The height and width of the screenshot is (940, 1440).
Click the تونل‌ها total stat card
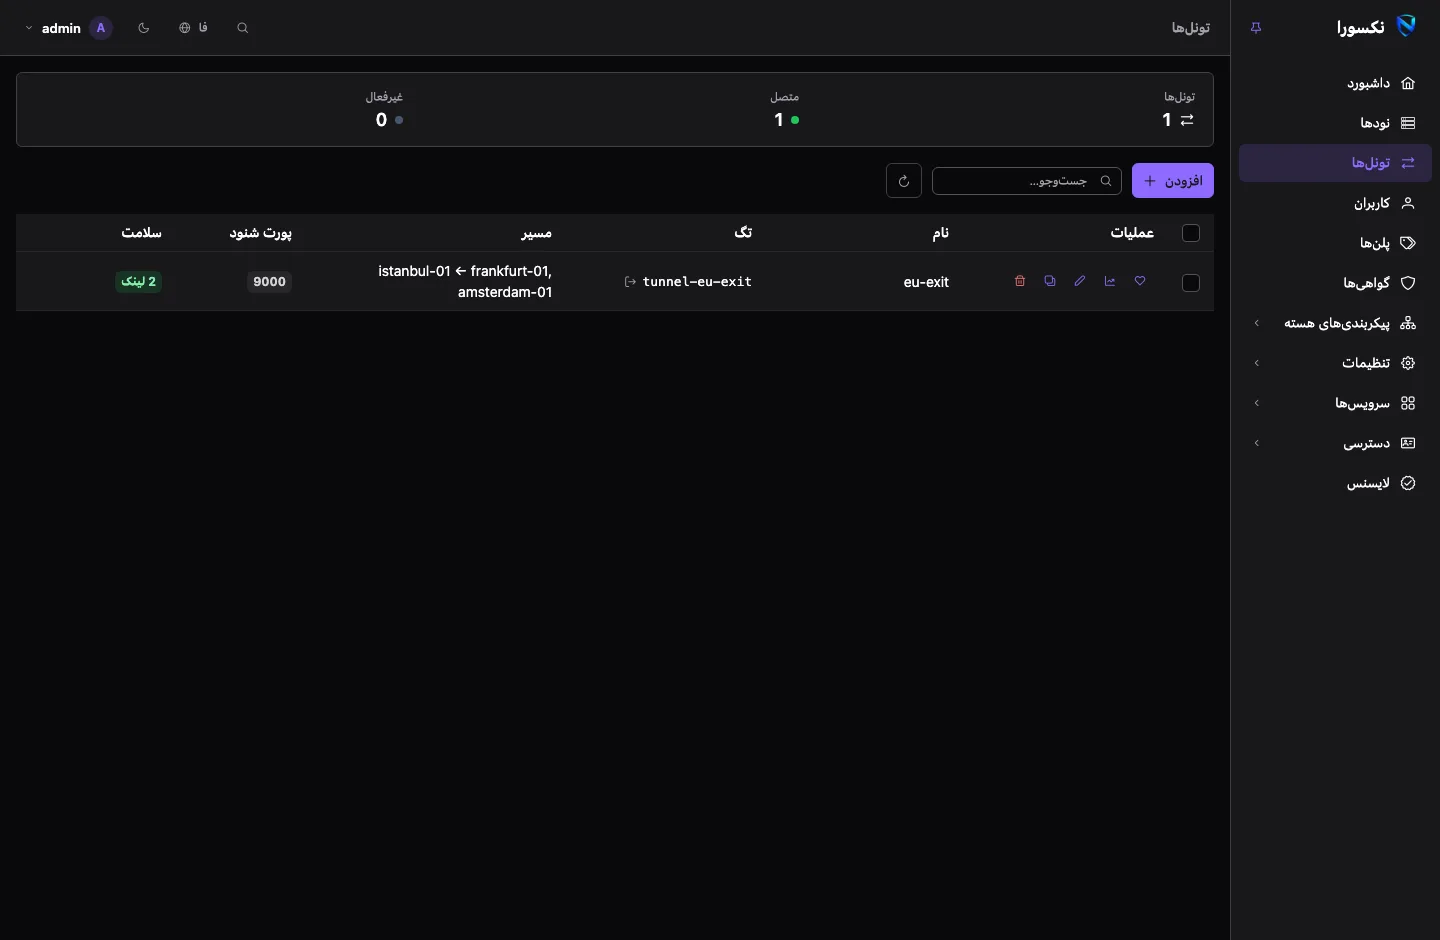click(x=1179, y=109)
